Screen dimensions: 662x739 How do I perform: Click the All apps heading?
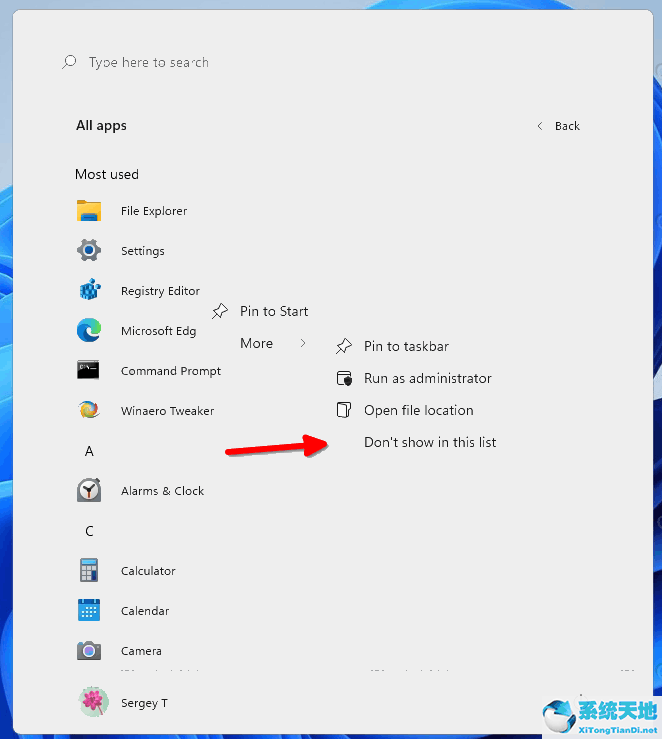click(101, 126)
